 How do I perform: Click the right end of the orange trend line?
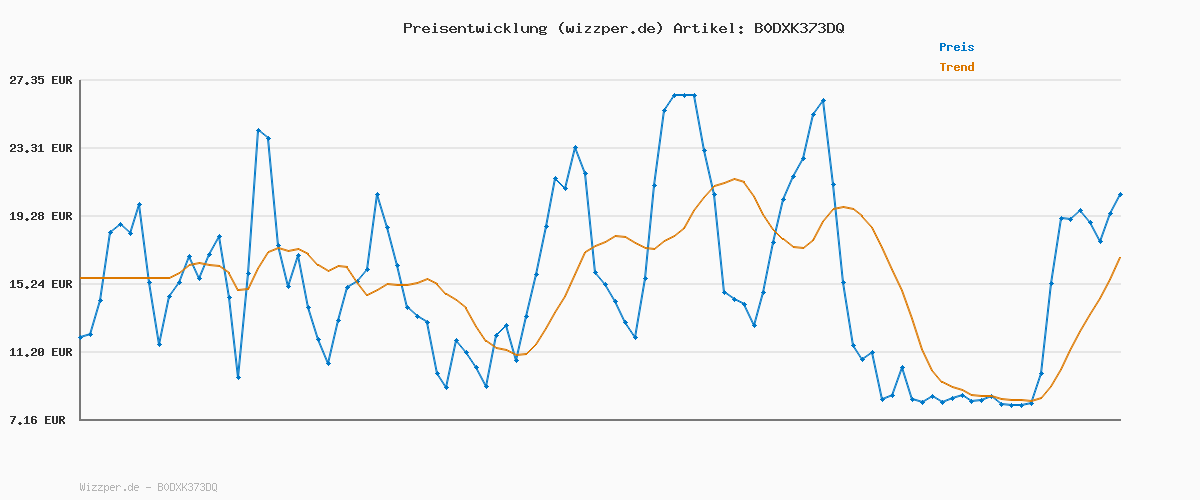point(1120,258)
